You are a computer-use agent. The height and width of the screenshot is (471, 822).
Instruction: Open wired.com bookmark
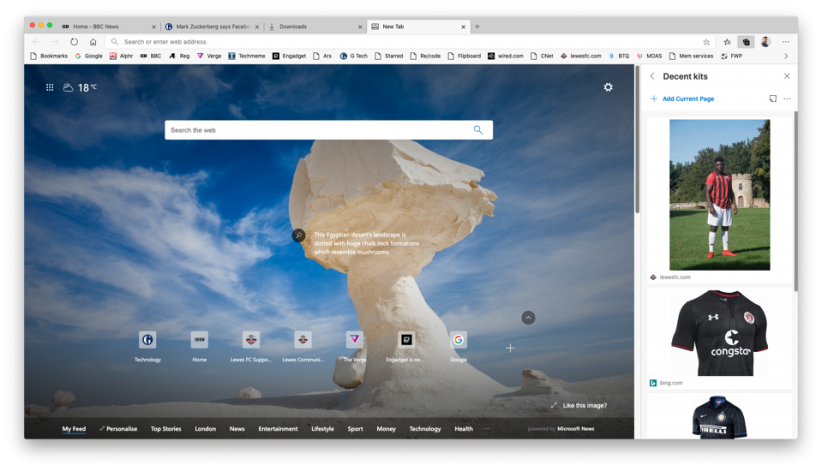pos(505,56)
